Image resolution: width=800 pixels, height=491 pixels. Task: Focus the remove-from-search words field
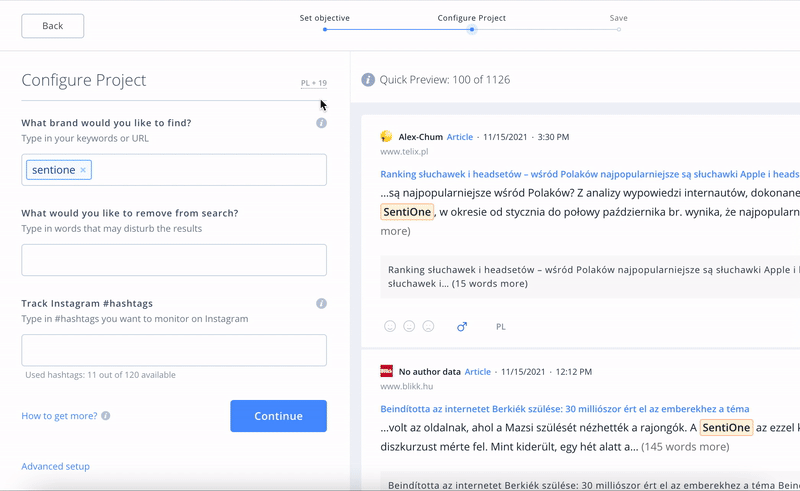click(174, 260)
